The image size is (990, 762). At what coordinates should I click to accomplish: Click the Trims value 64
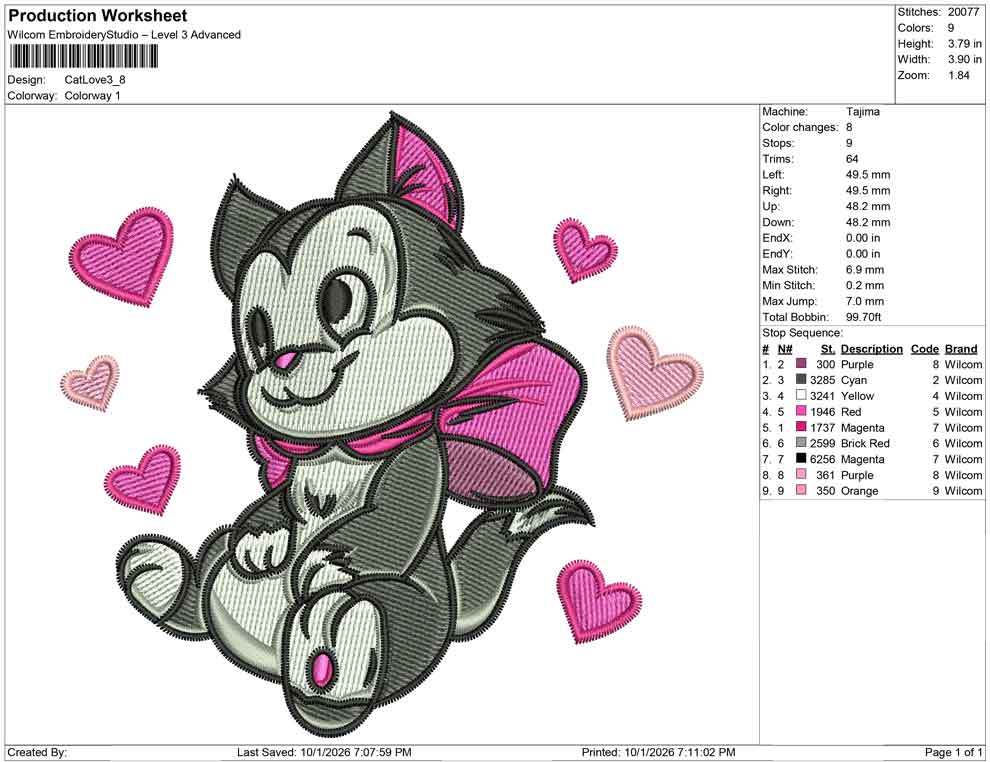(x=852, y=159)
